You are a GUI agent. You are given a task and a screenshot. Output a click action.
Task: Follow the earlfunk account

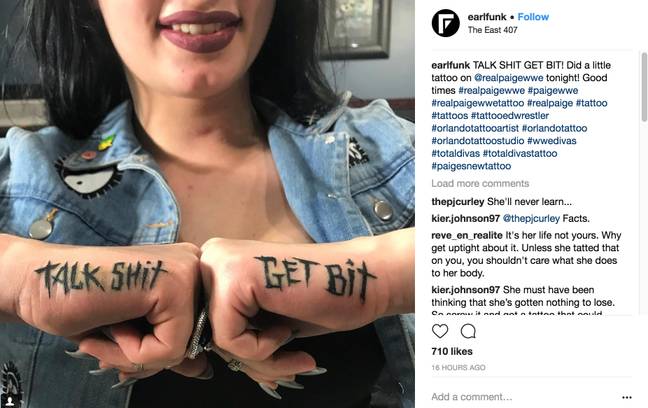tap(533, 17)
